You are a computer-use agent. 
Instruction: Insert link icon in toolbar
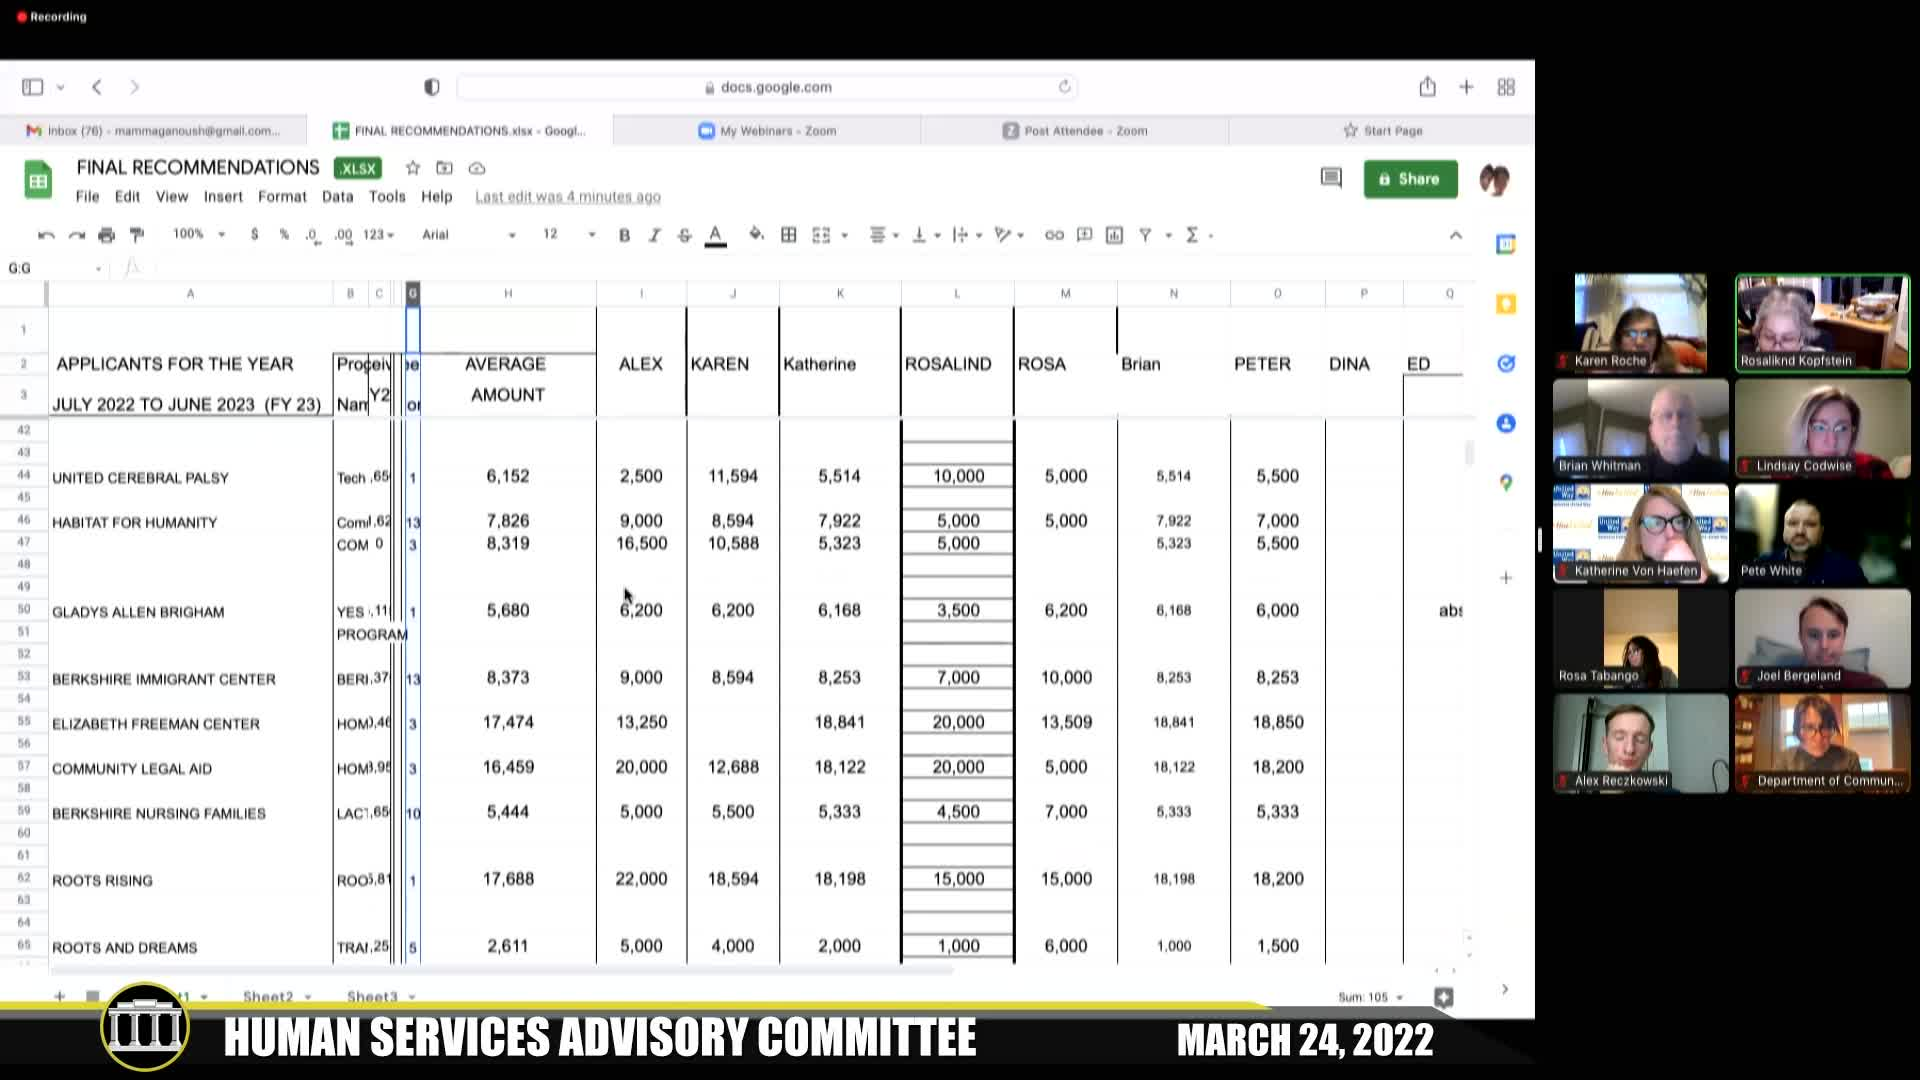tap(1054, 235)
